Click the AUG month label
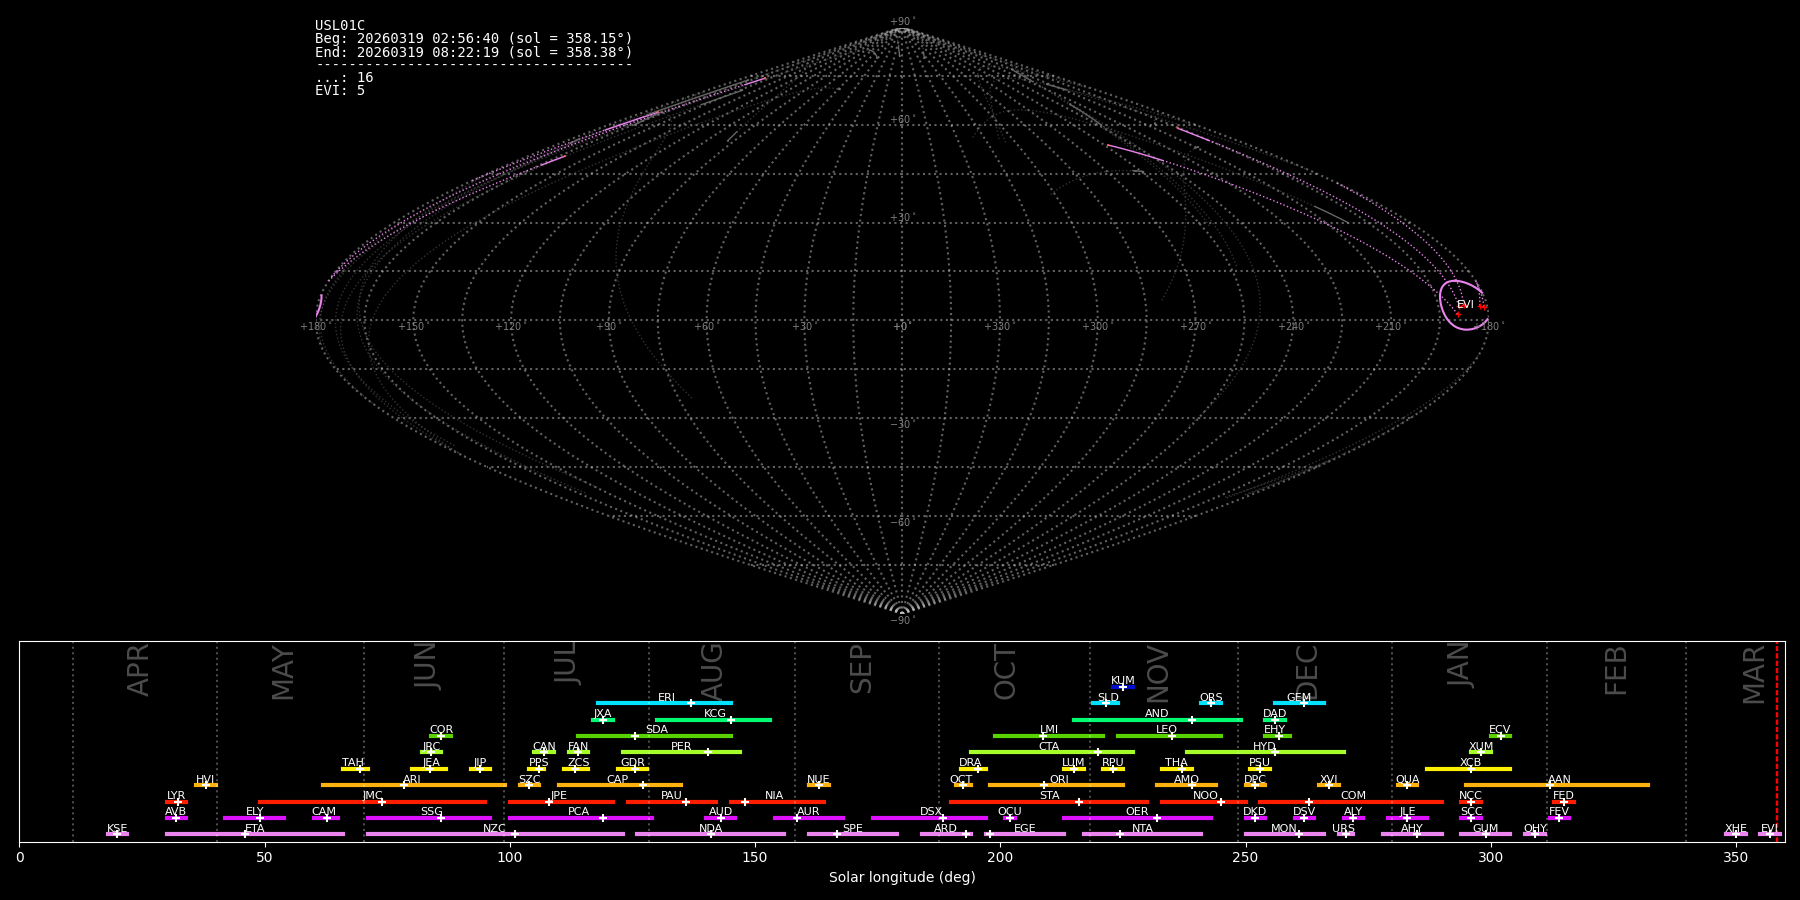 711,672
